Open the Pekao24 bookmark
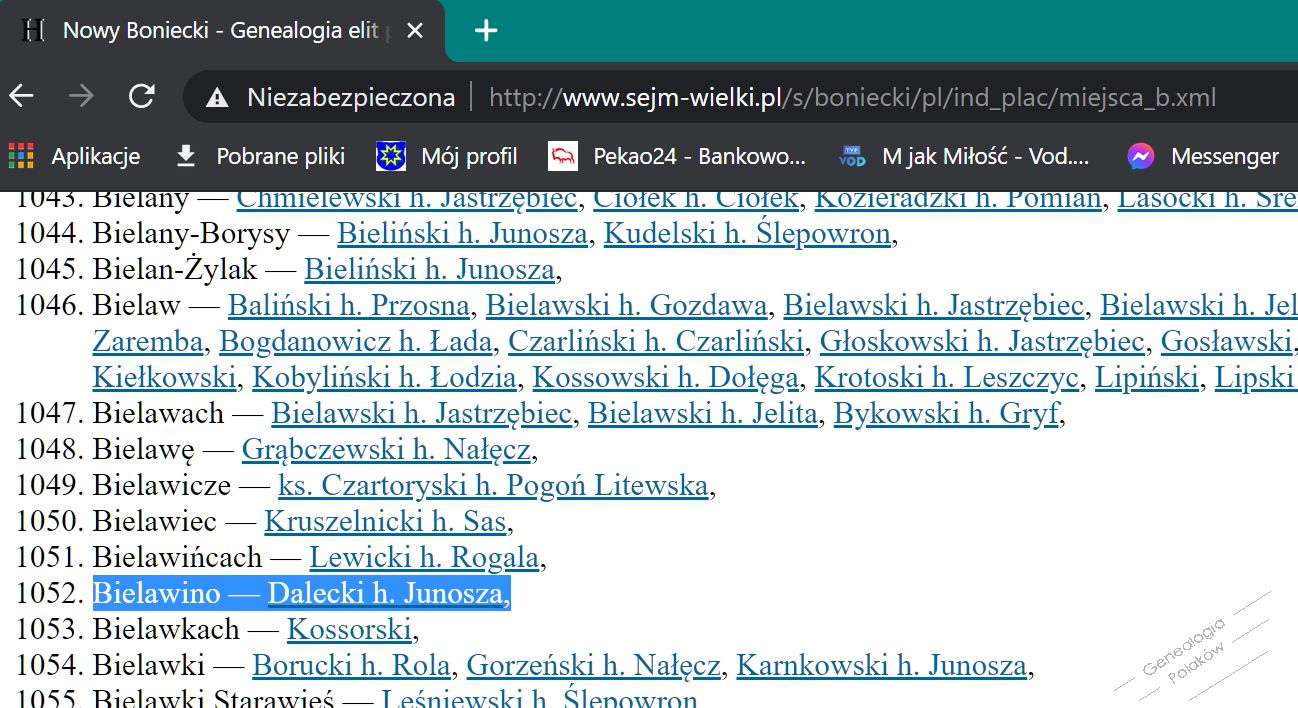 [678, 156]
